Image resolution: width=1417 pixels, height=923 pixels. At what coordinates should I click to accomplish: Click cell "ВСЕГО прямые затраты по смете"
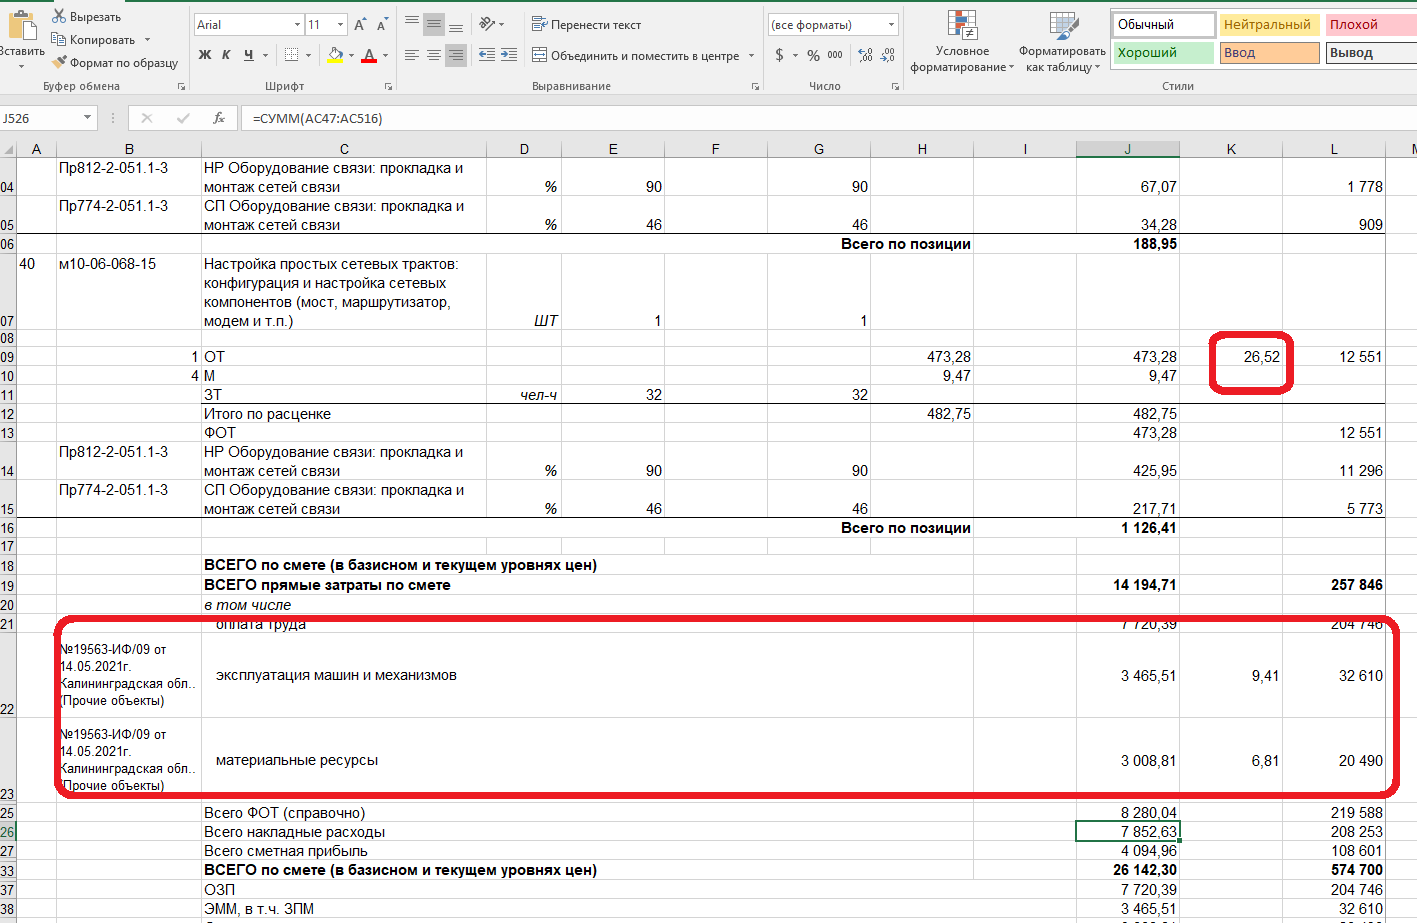pos(327,585)
